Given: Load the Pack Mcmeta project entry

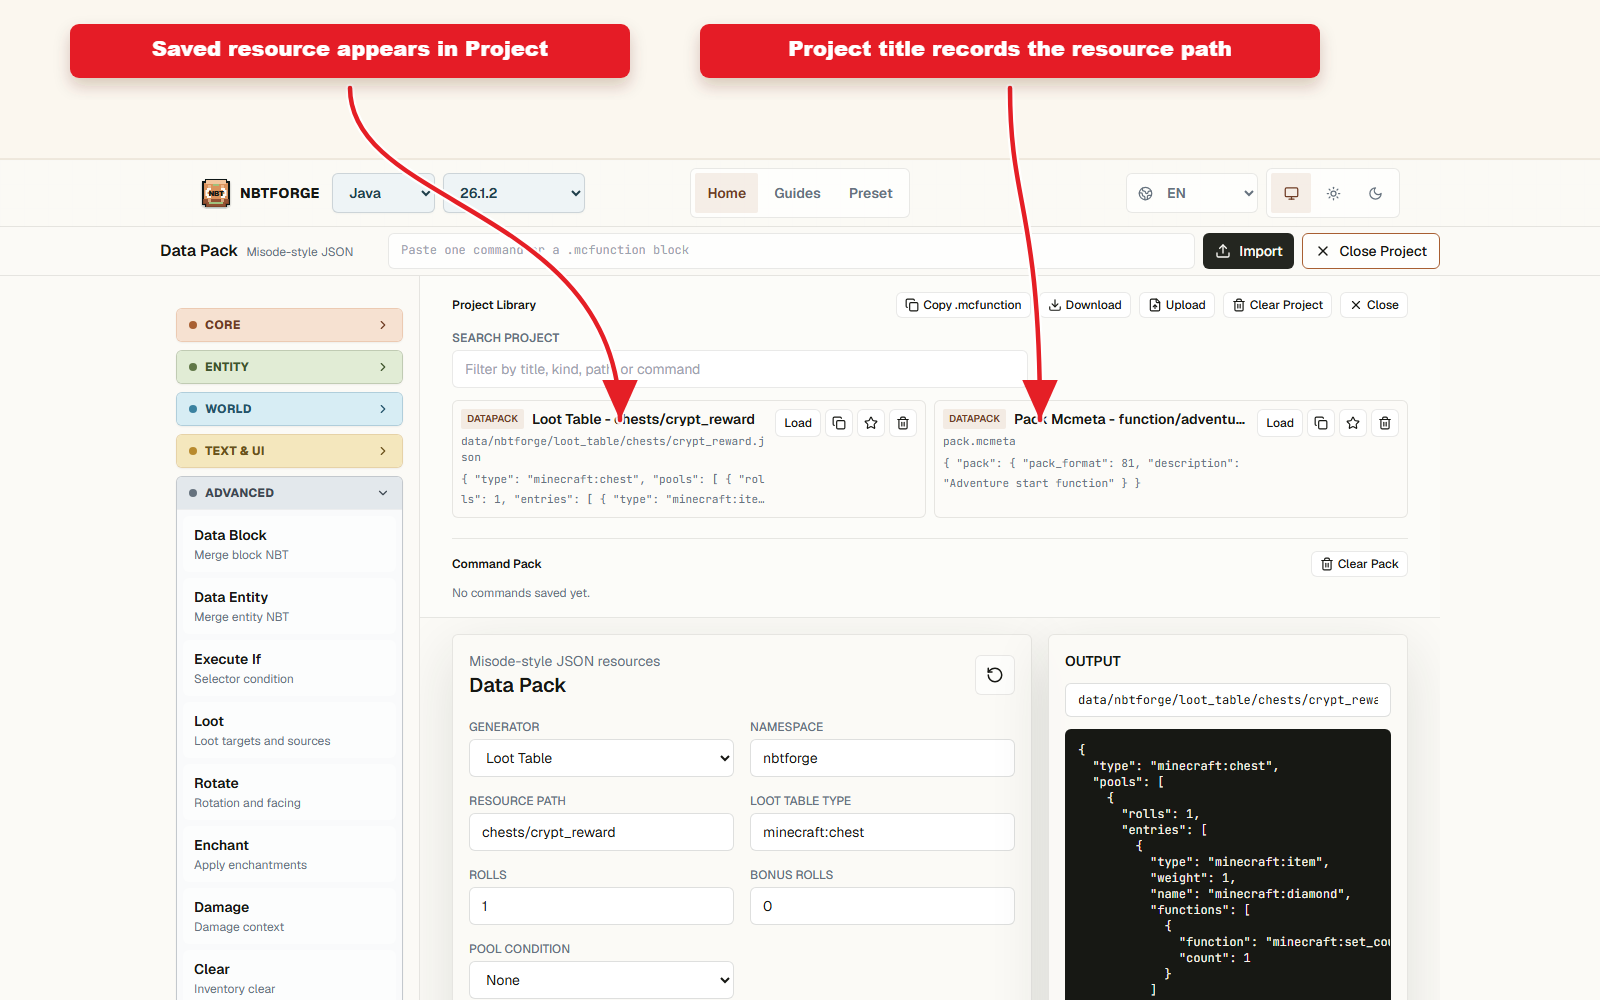Looking at the screenshot, I should click(x=1280, y=423).
